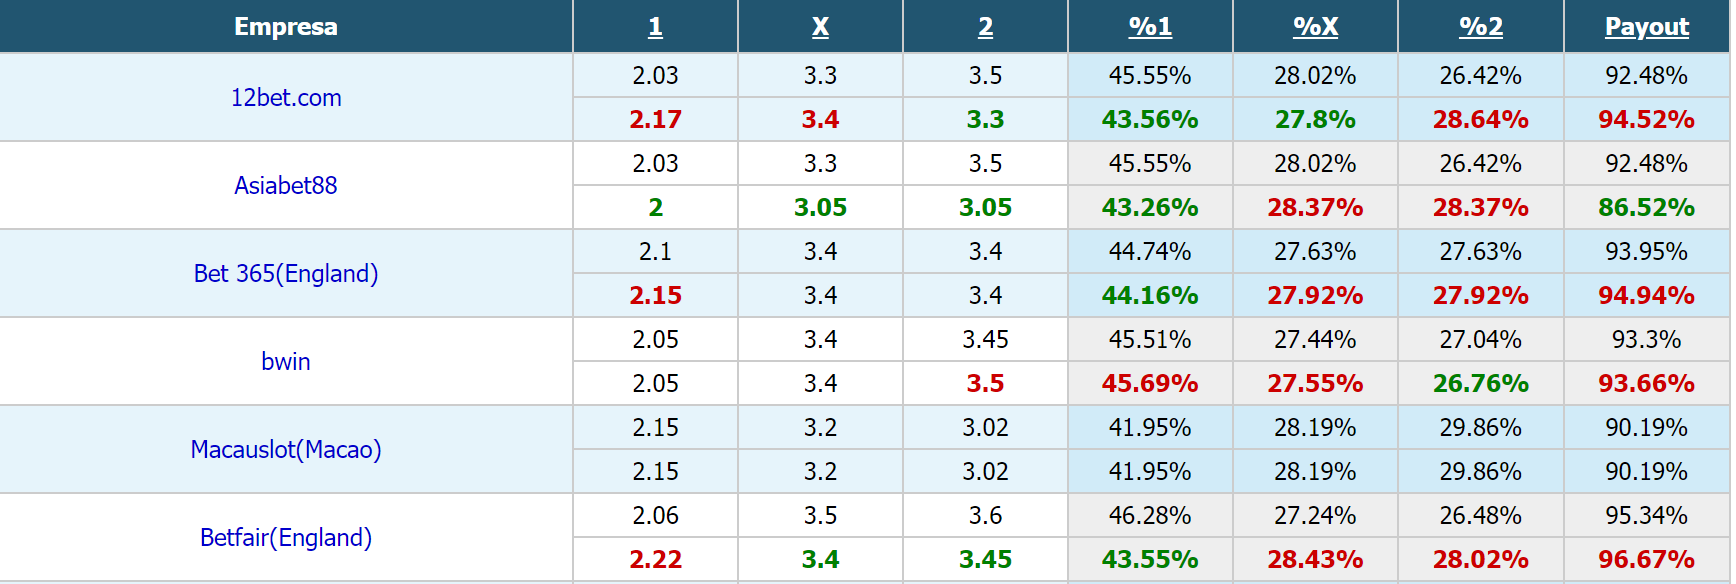Select the 46.28% Betfair value

pos(1150,515)
